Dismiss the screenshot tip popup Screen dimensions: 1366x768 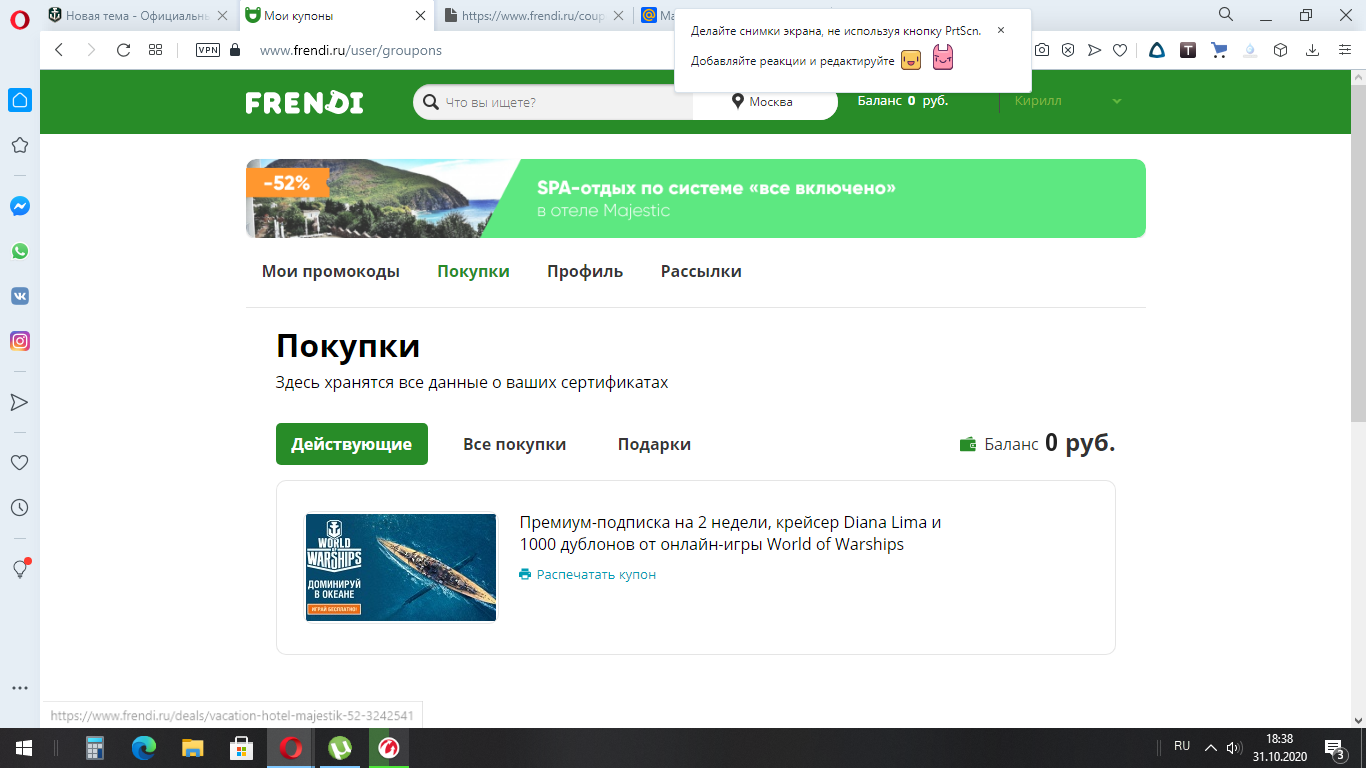pos(1001,30)
